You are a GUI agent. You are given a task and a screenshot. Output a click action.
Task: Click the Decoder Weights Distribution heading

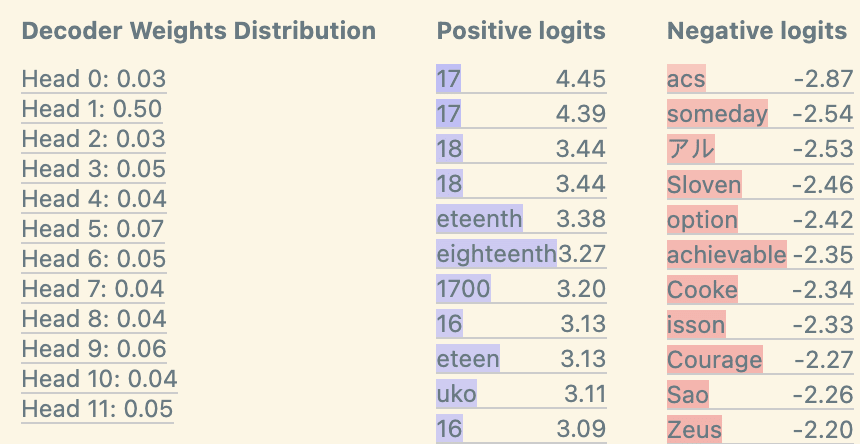(199, 31)
